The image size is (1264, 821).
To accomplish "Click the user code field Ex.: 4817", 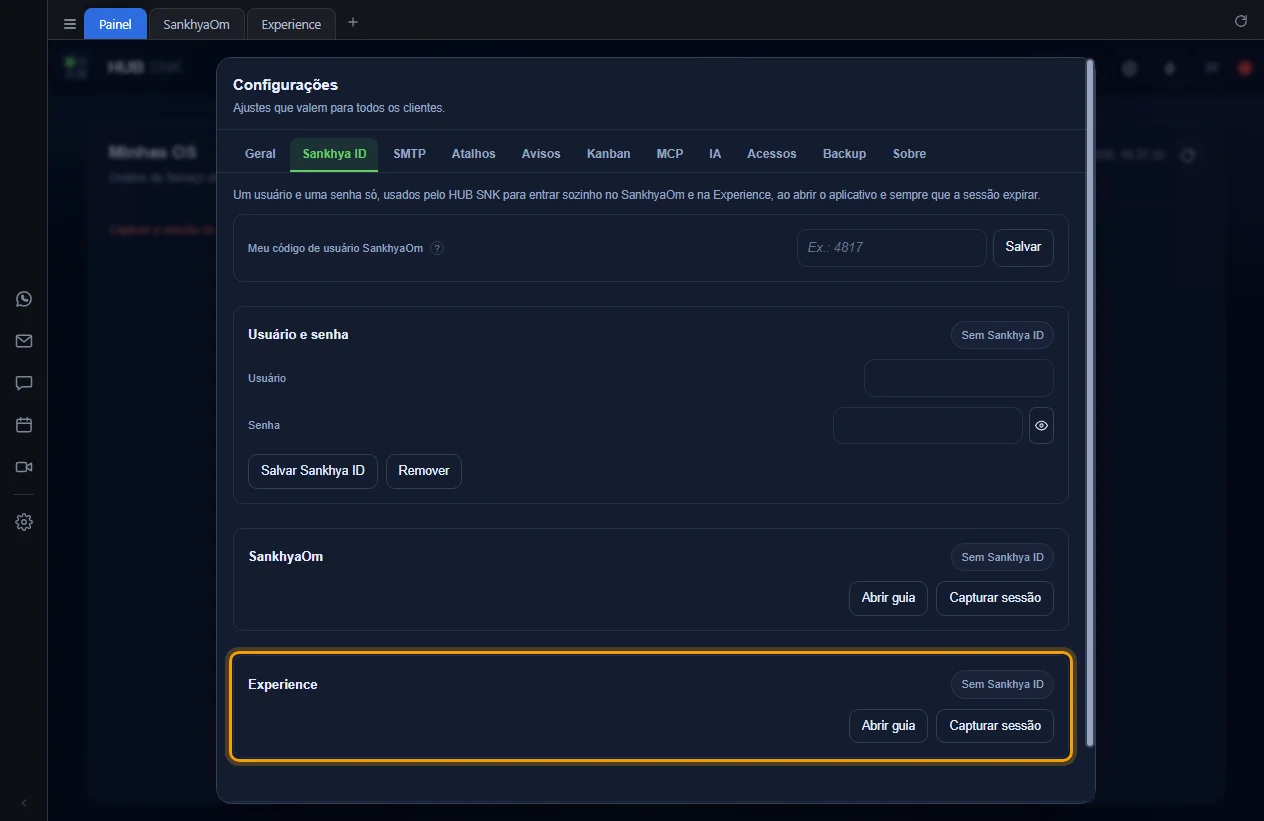I will click(891, 247).
